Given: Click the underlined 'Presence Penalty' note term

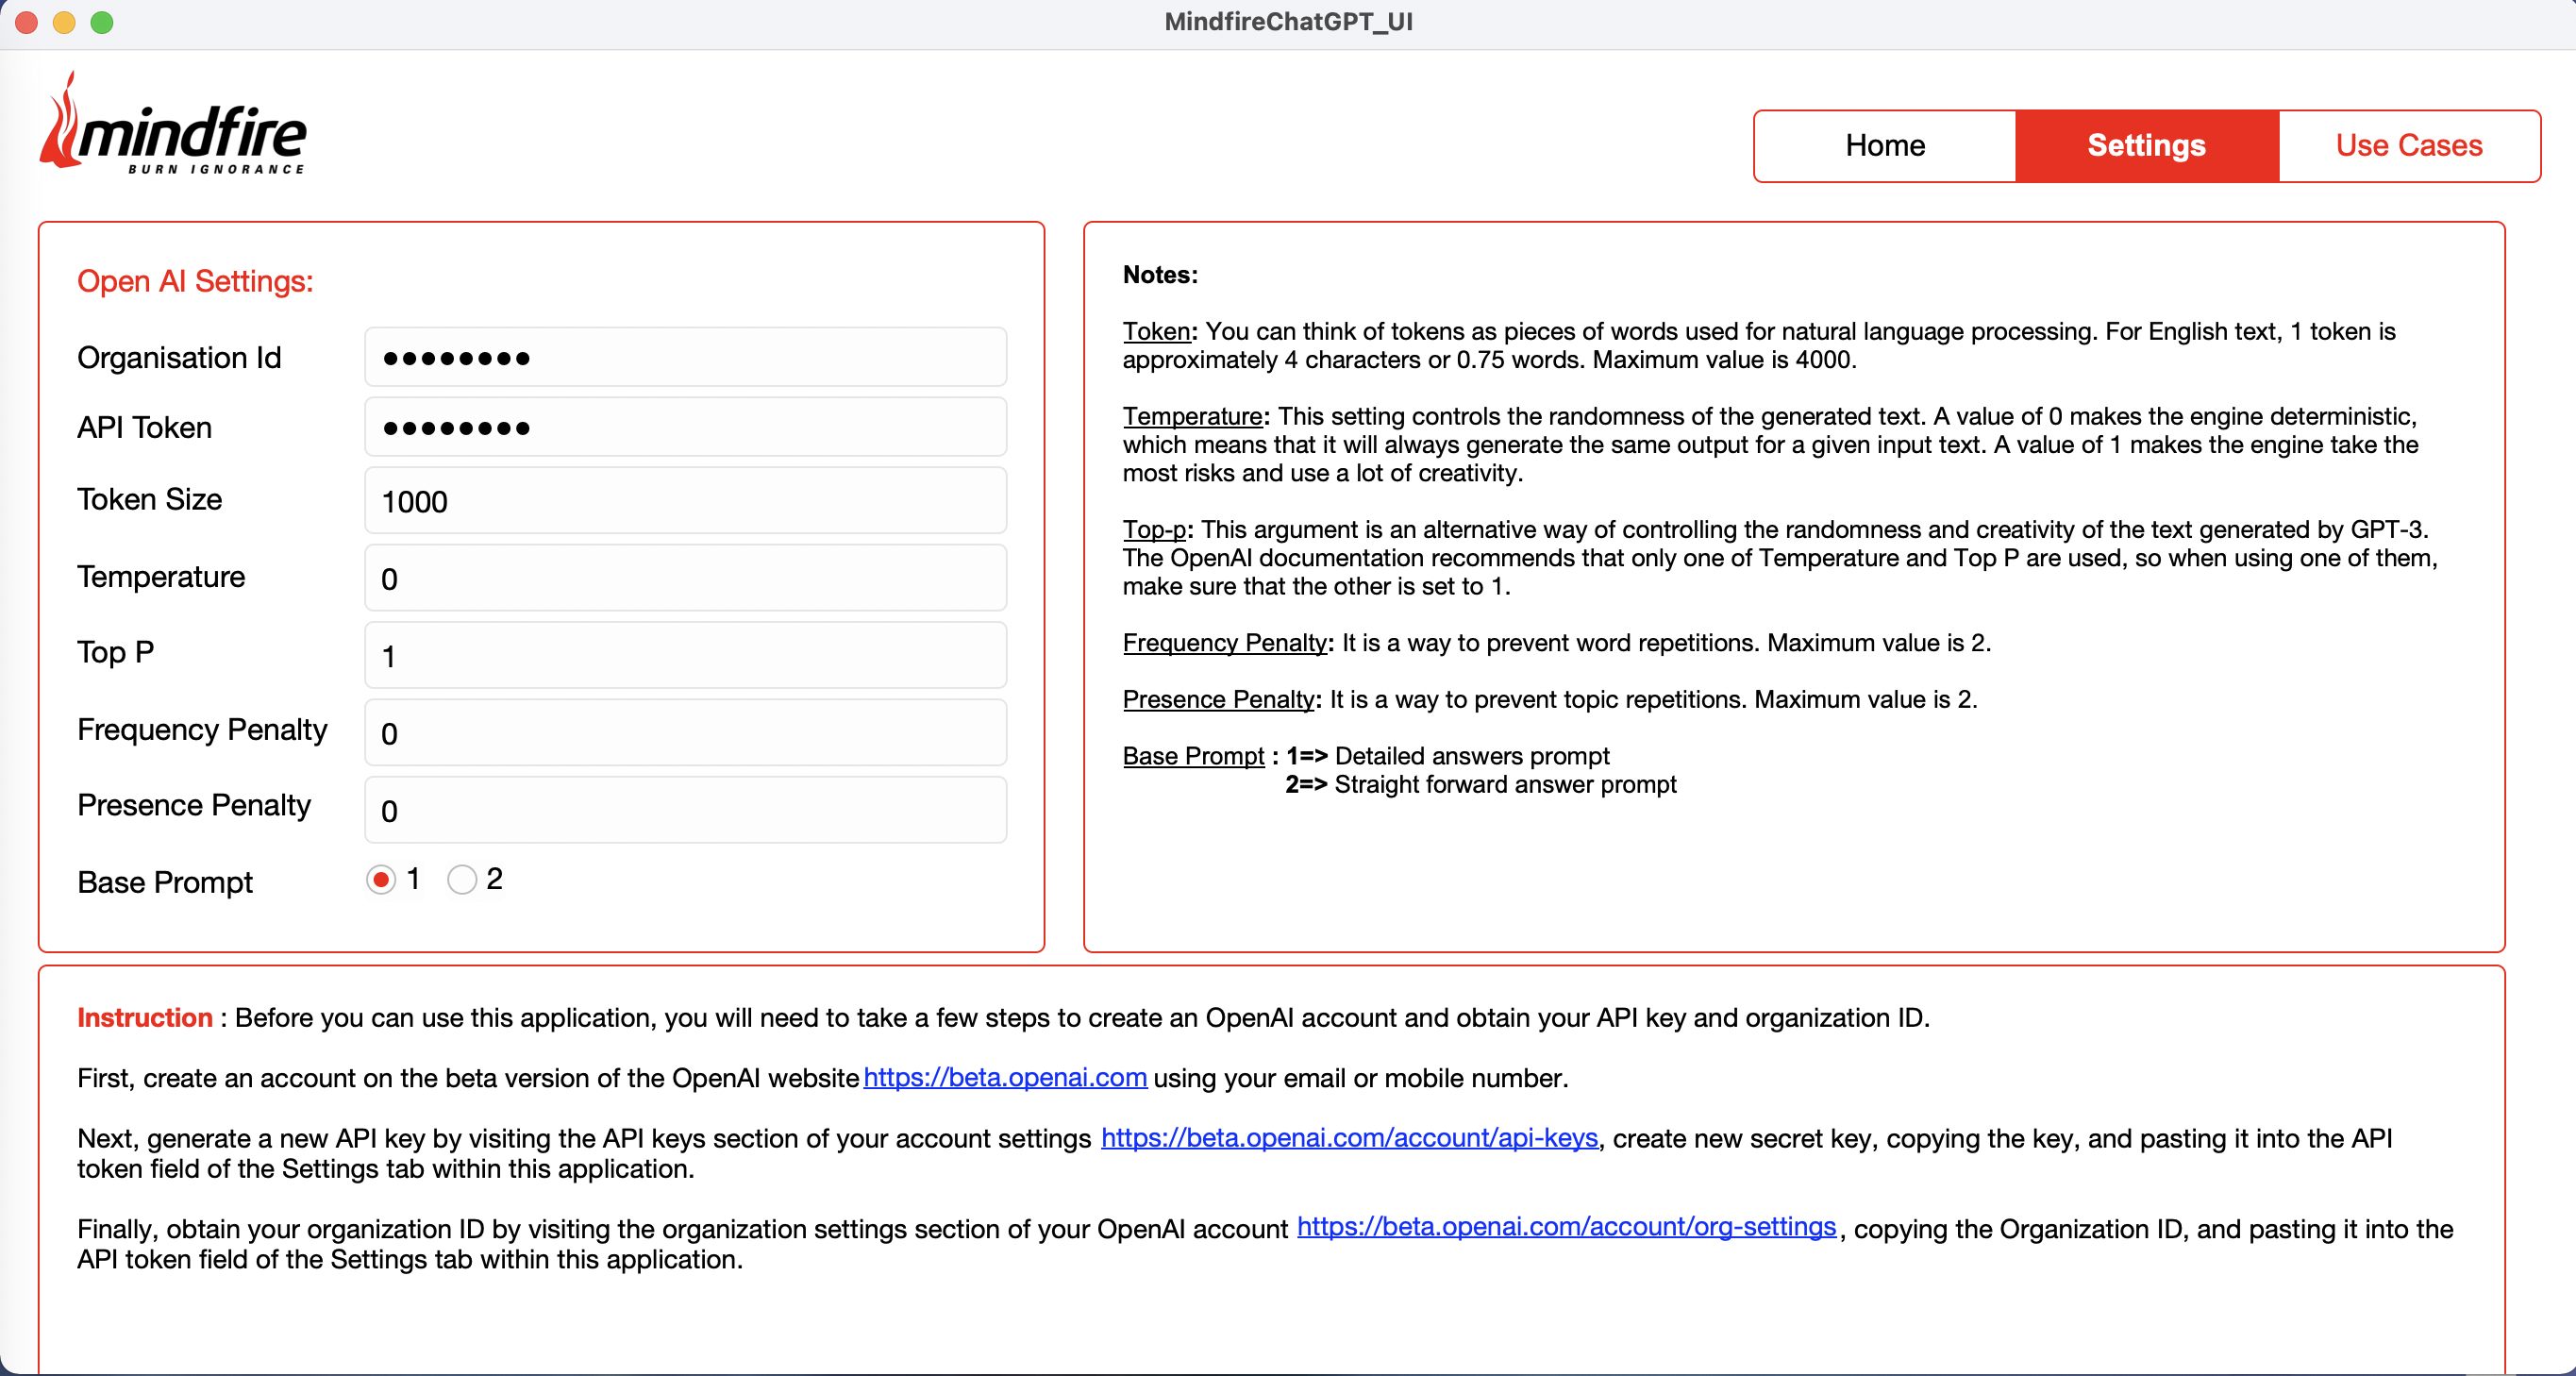Looking at the screenshot, I should [1218, 700].
